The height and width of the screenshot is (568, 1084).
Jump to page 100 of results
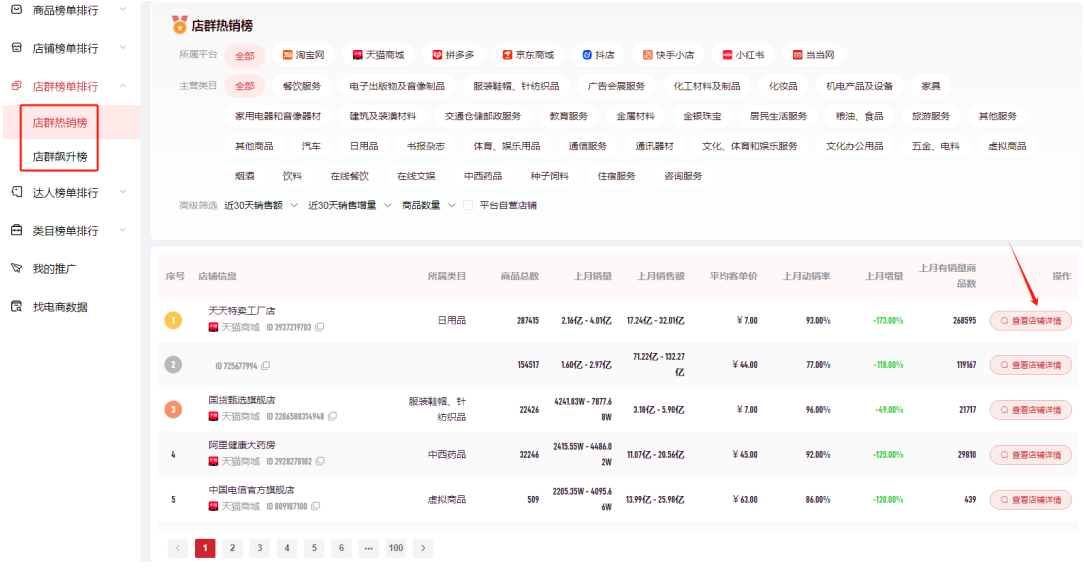click(x=395, y=548)
